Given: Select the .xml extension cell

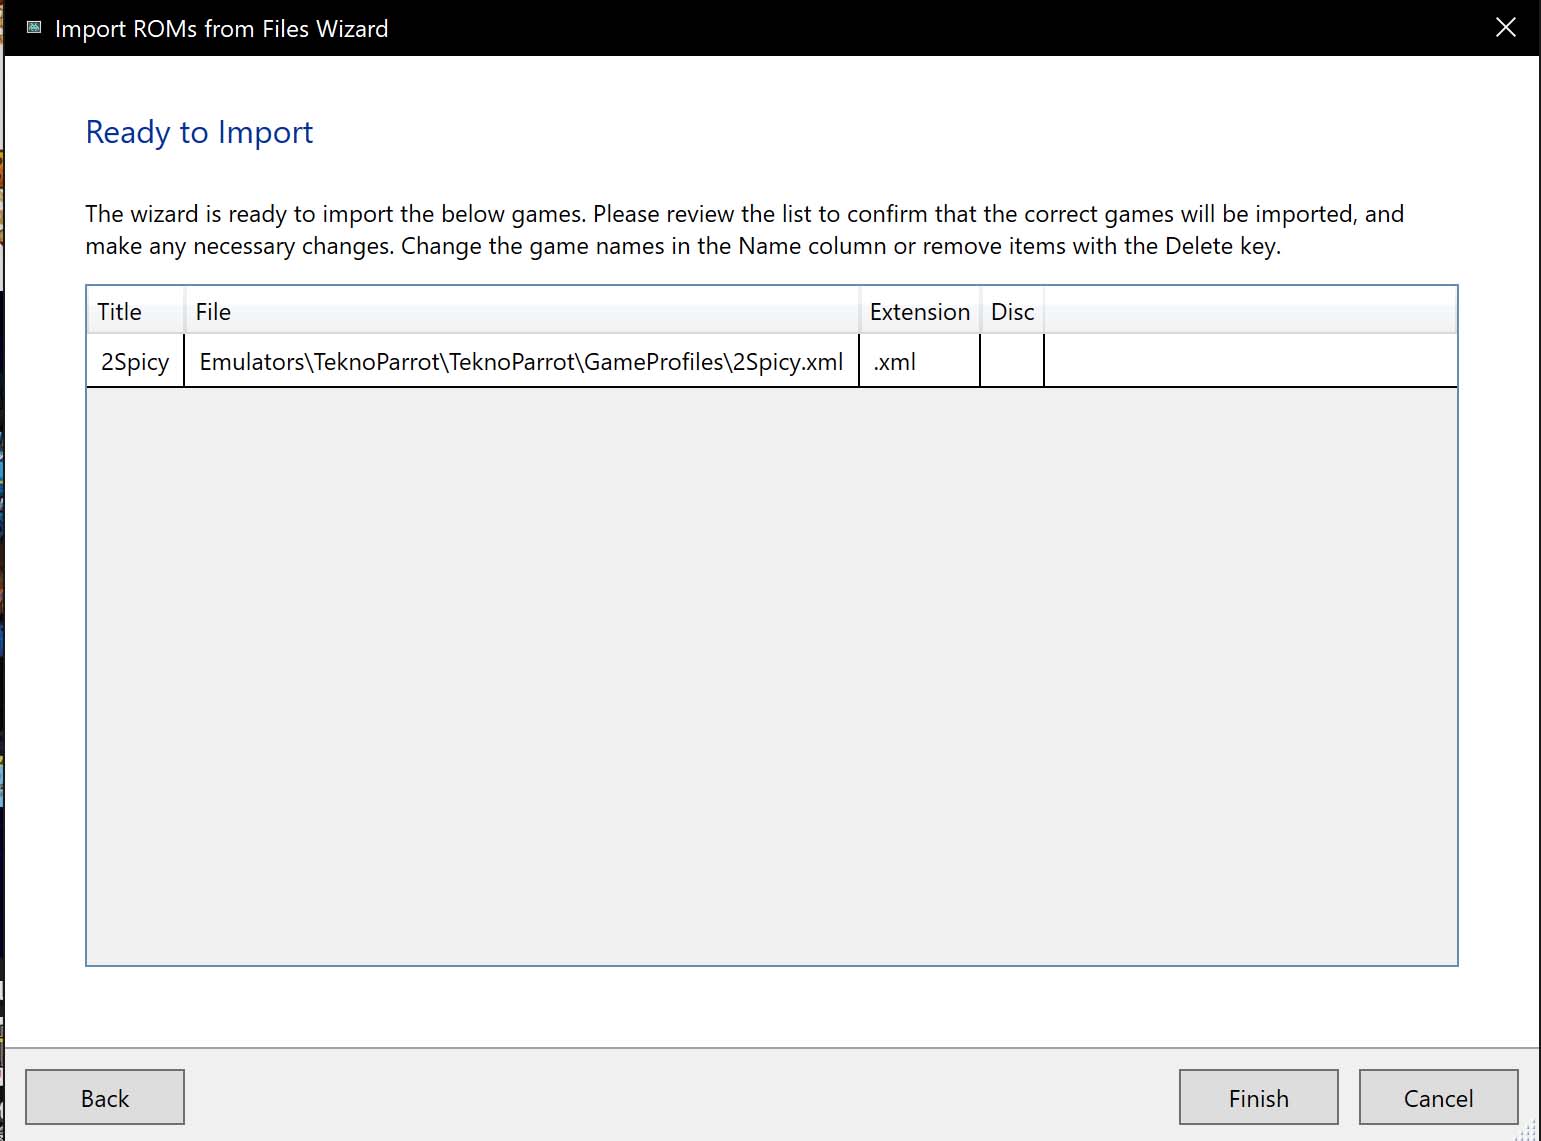Looking at the screenshot, I should pos(919,362).
